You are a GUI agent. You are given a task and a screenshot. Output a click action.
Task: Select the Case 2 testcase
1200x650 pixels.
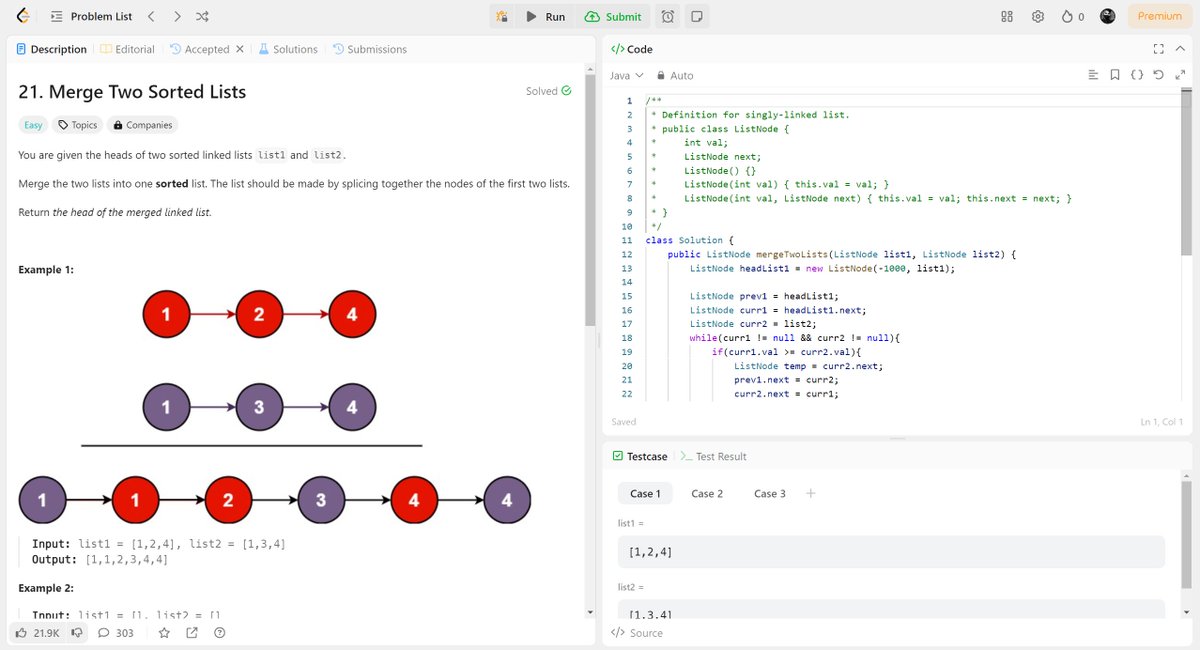(708, 493)
